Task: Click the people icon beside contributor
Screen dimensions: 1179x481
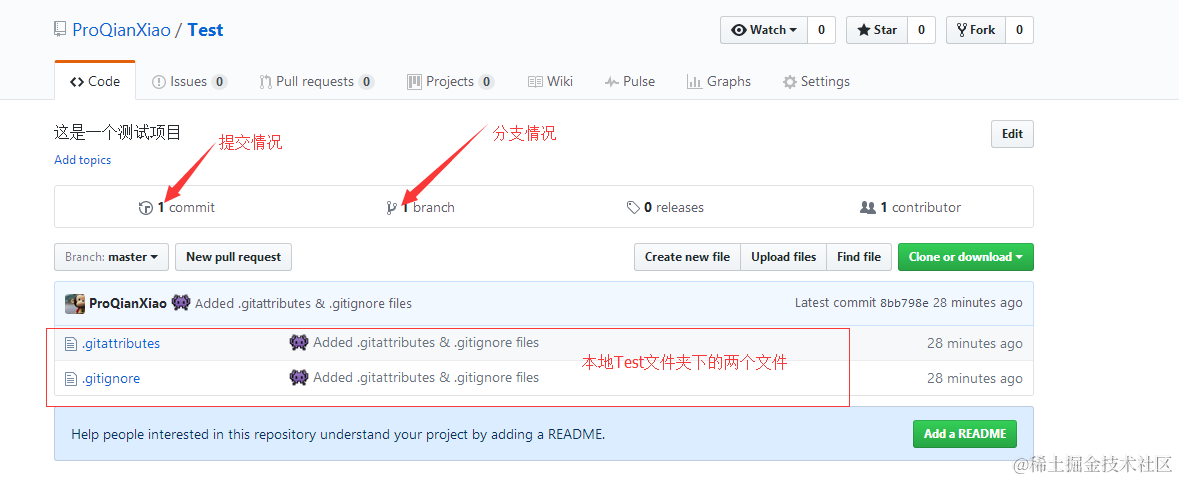Action: (x=868, y=207)
